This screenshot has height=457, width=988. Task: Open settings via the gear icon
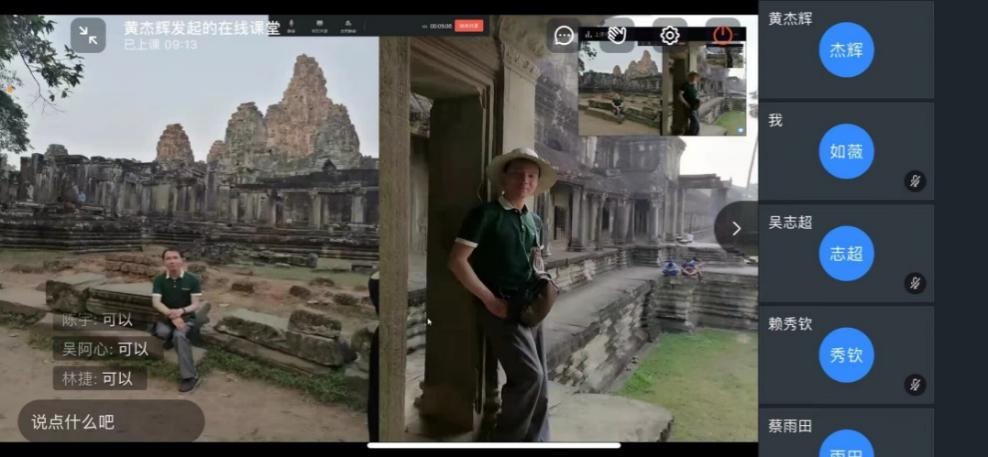pyautogui.click(x=670, y=35)
